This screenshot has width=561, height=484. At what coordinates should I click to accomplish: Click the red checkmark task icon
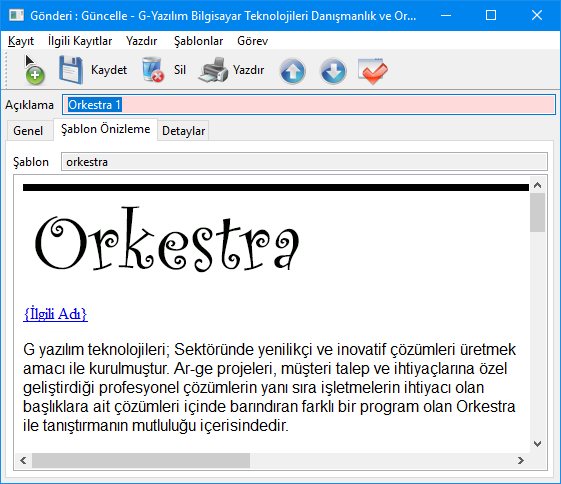[373, 71]
